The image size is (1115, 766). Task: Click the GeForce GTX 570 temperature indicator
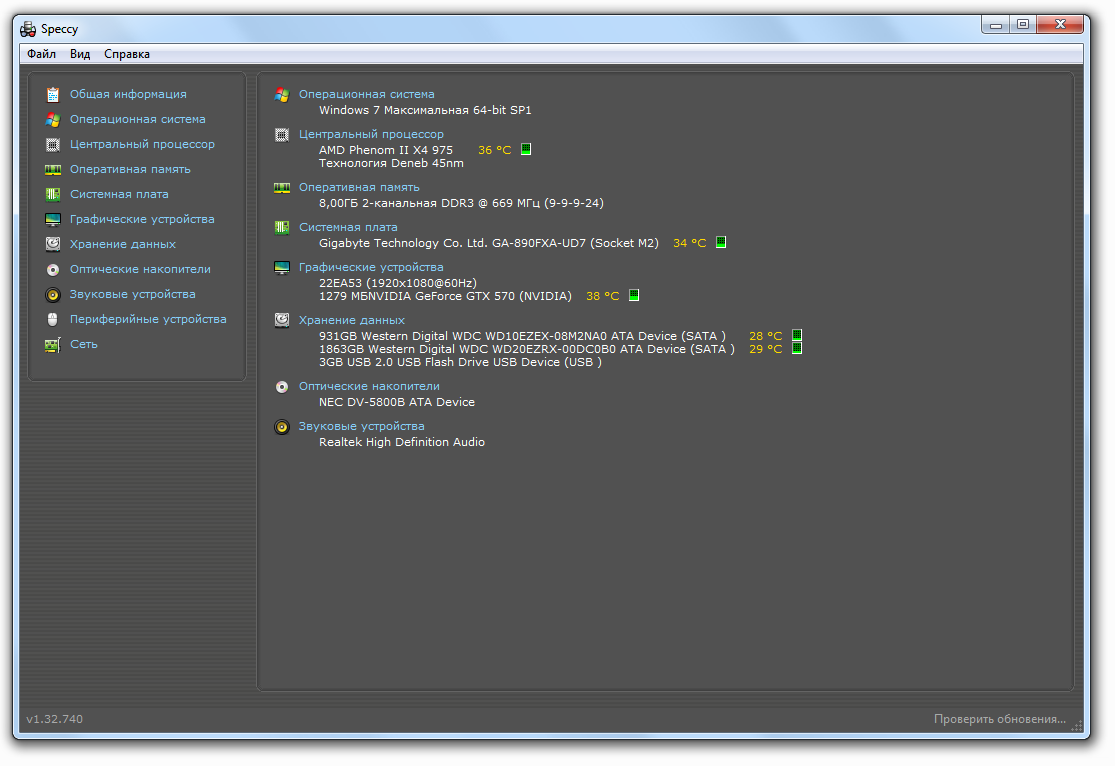pyautogui.click(x=634, y=296)
